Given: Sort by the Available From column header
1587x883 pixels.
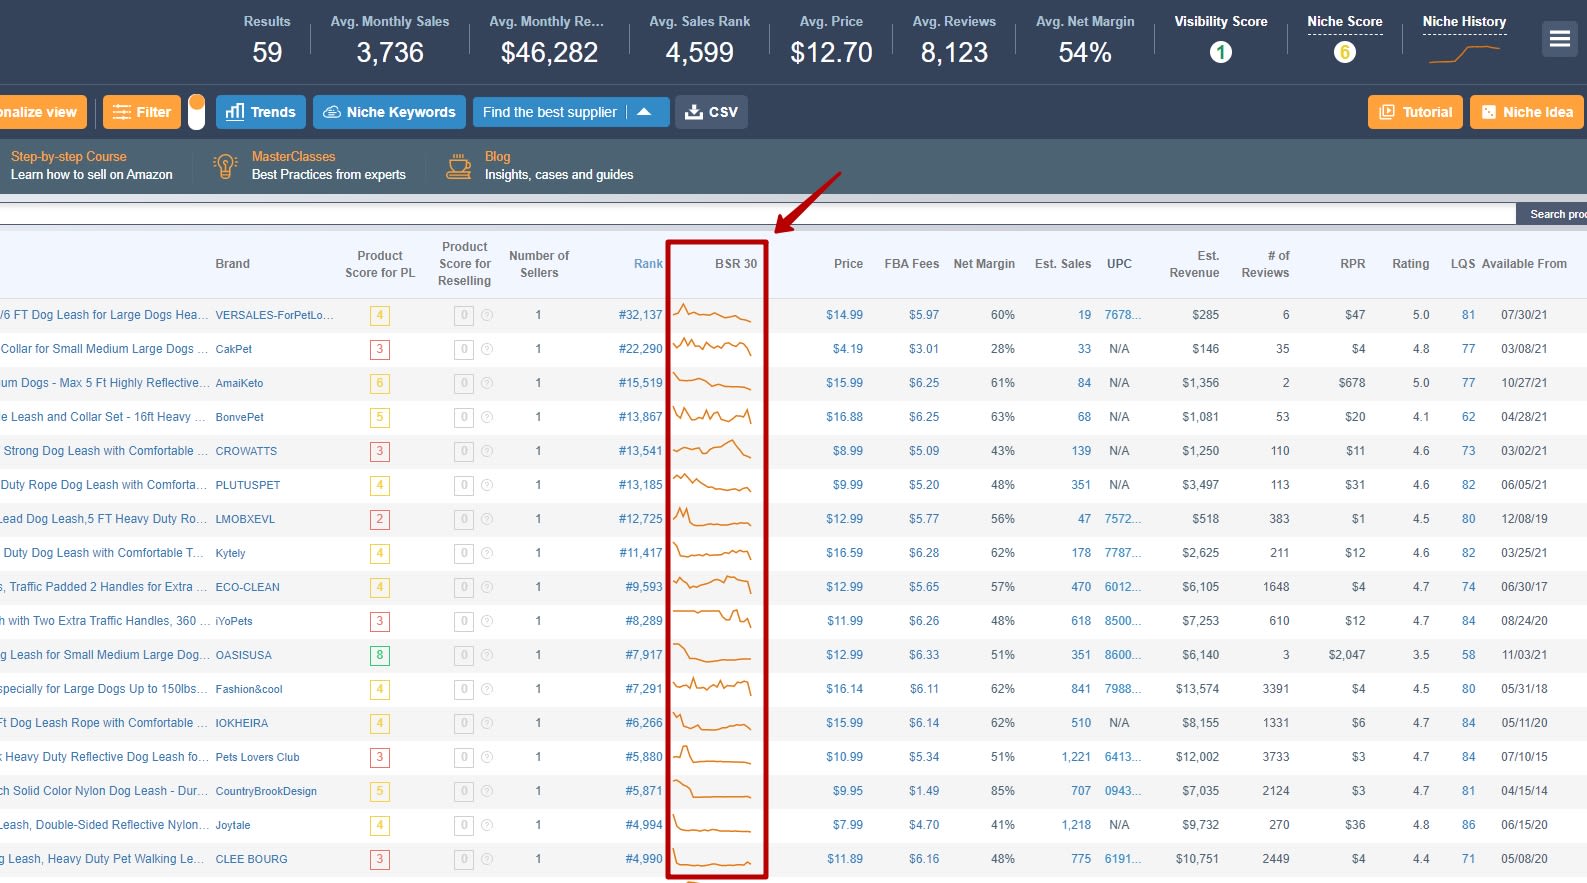Looking at the screenshot, I should tap(1524, 264).
